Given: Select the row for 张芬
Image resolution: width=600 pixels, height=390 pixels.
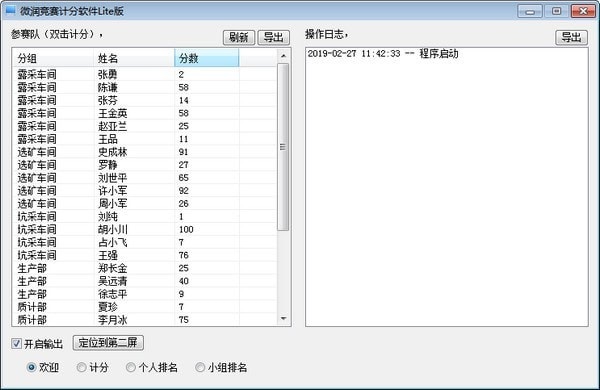Looking at the screenshot, I should tap(145, 100).
